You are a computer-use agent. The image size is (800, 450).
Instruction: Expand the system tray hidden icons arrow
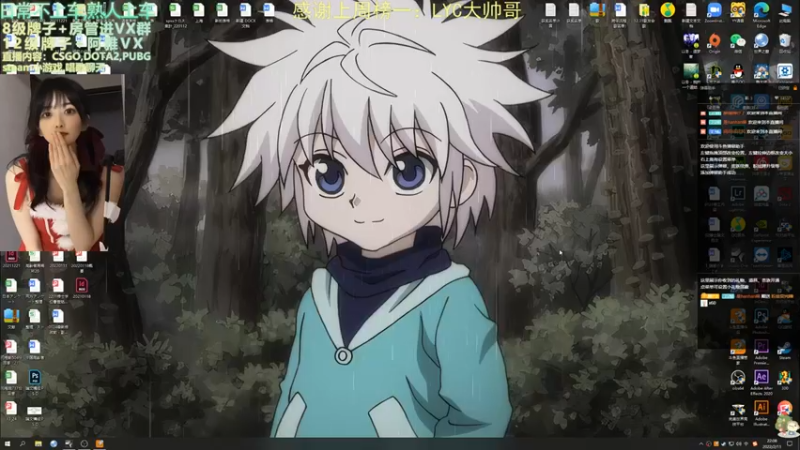click(x=701, y=444)
